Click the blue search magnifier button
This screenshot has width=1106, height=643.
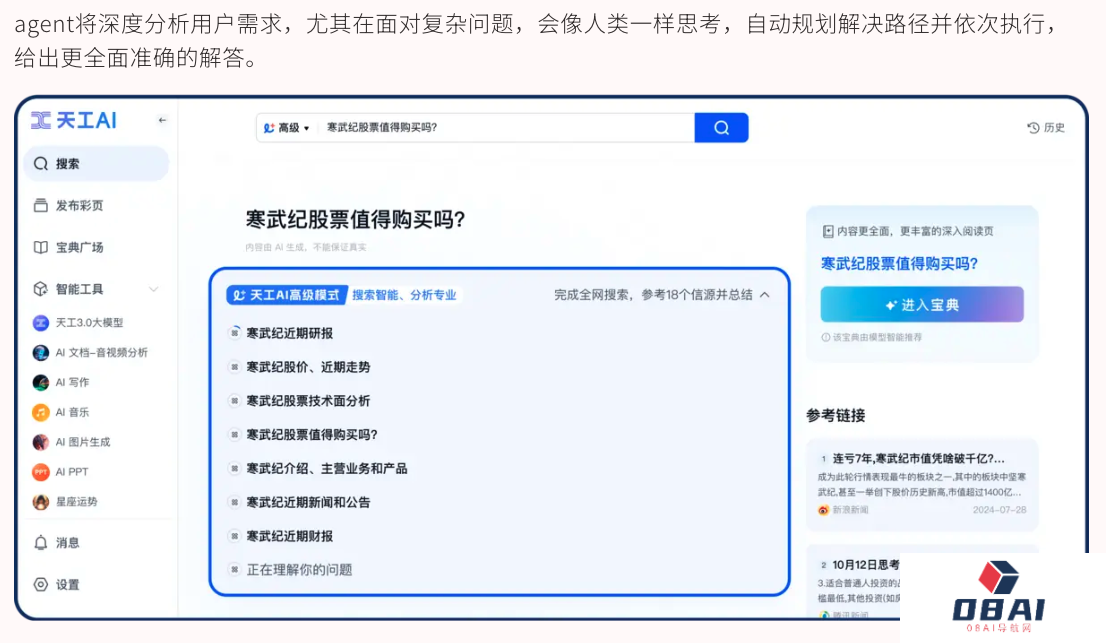721,128
